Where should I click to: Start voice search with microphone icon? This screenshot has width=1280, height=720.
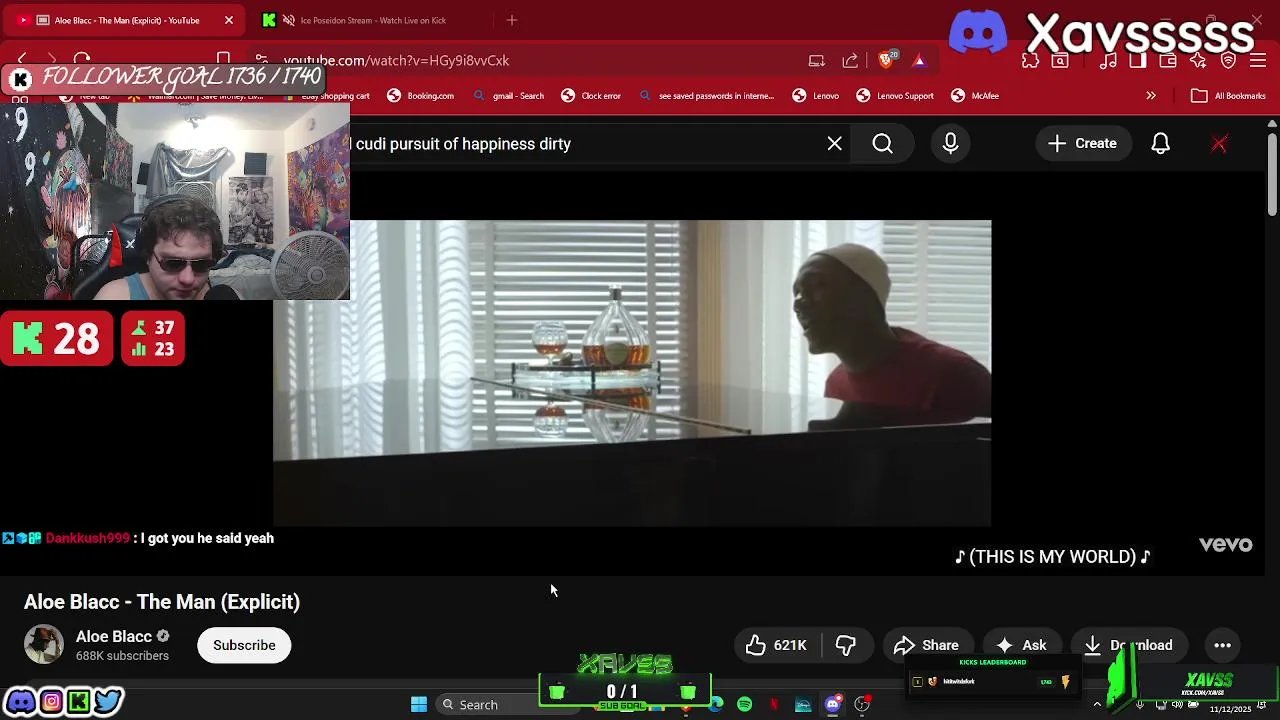click(x=951, y=144)
